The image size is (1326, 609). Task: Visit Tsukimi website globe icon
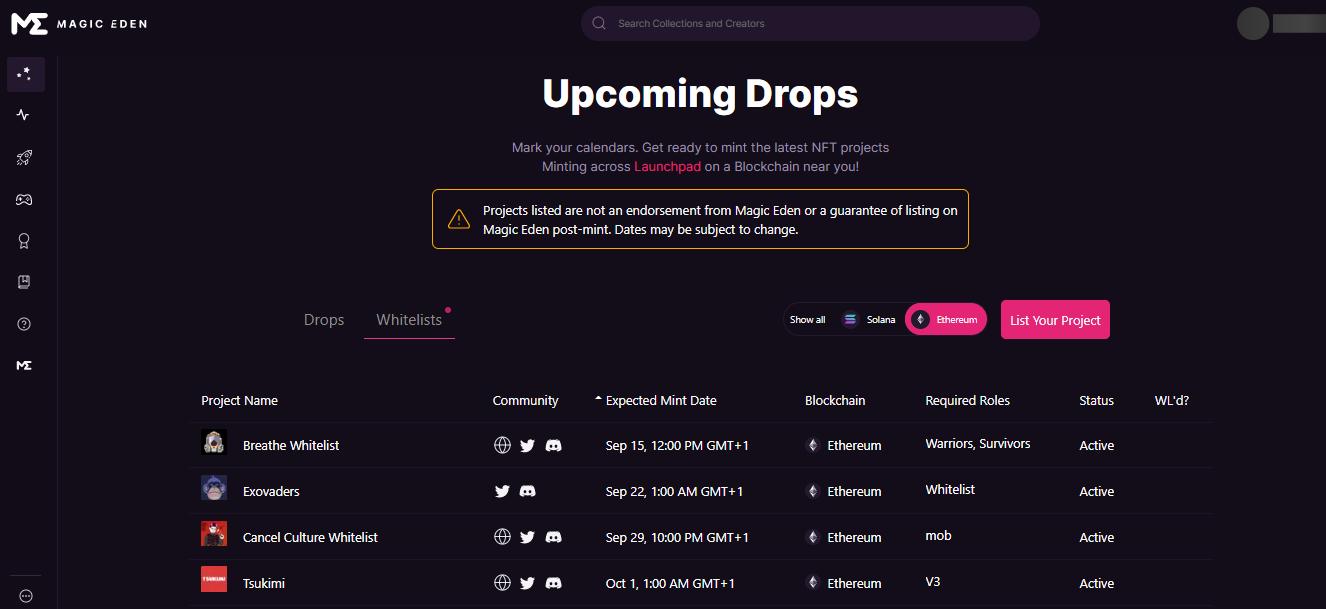tap(503, 584)
